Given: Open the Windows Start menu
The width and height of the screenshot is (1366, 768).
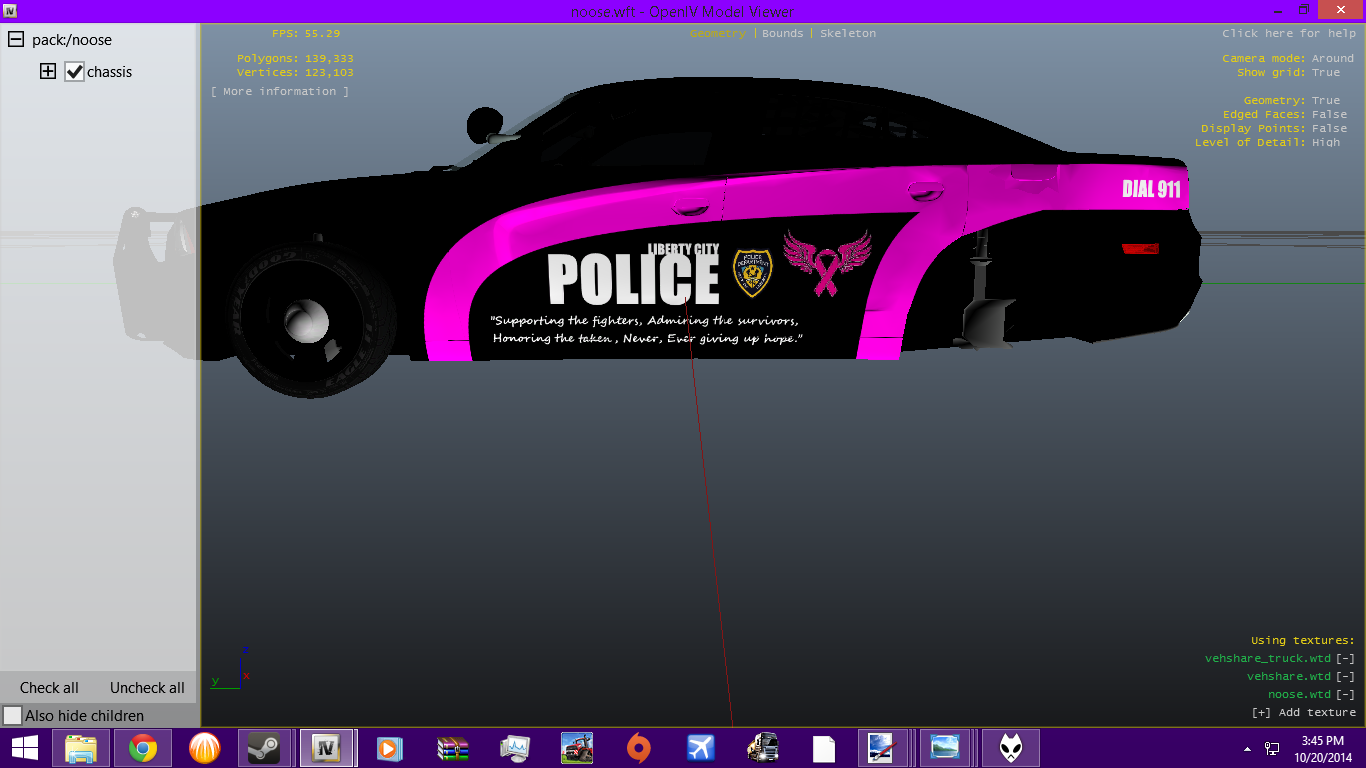Looking at the screenshot, I should [x=24, y=748].
